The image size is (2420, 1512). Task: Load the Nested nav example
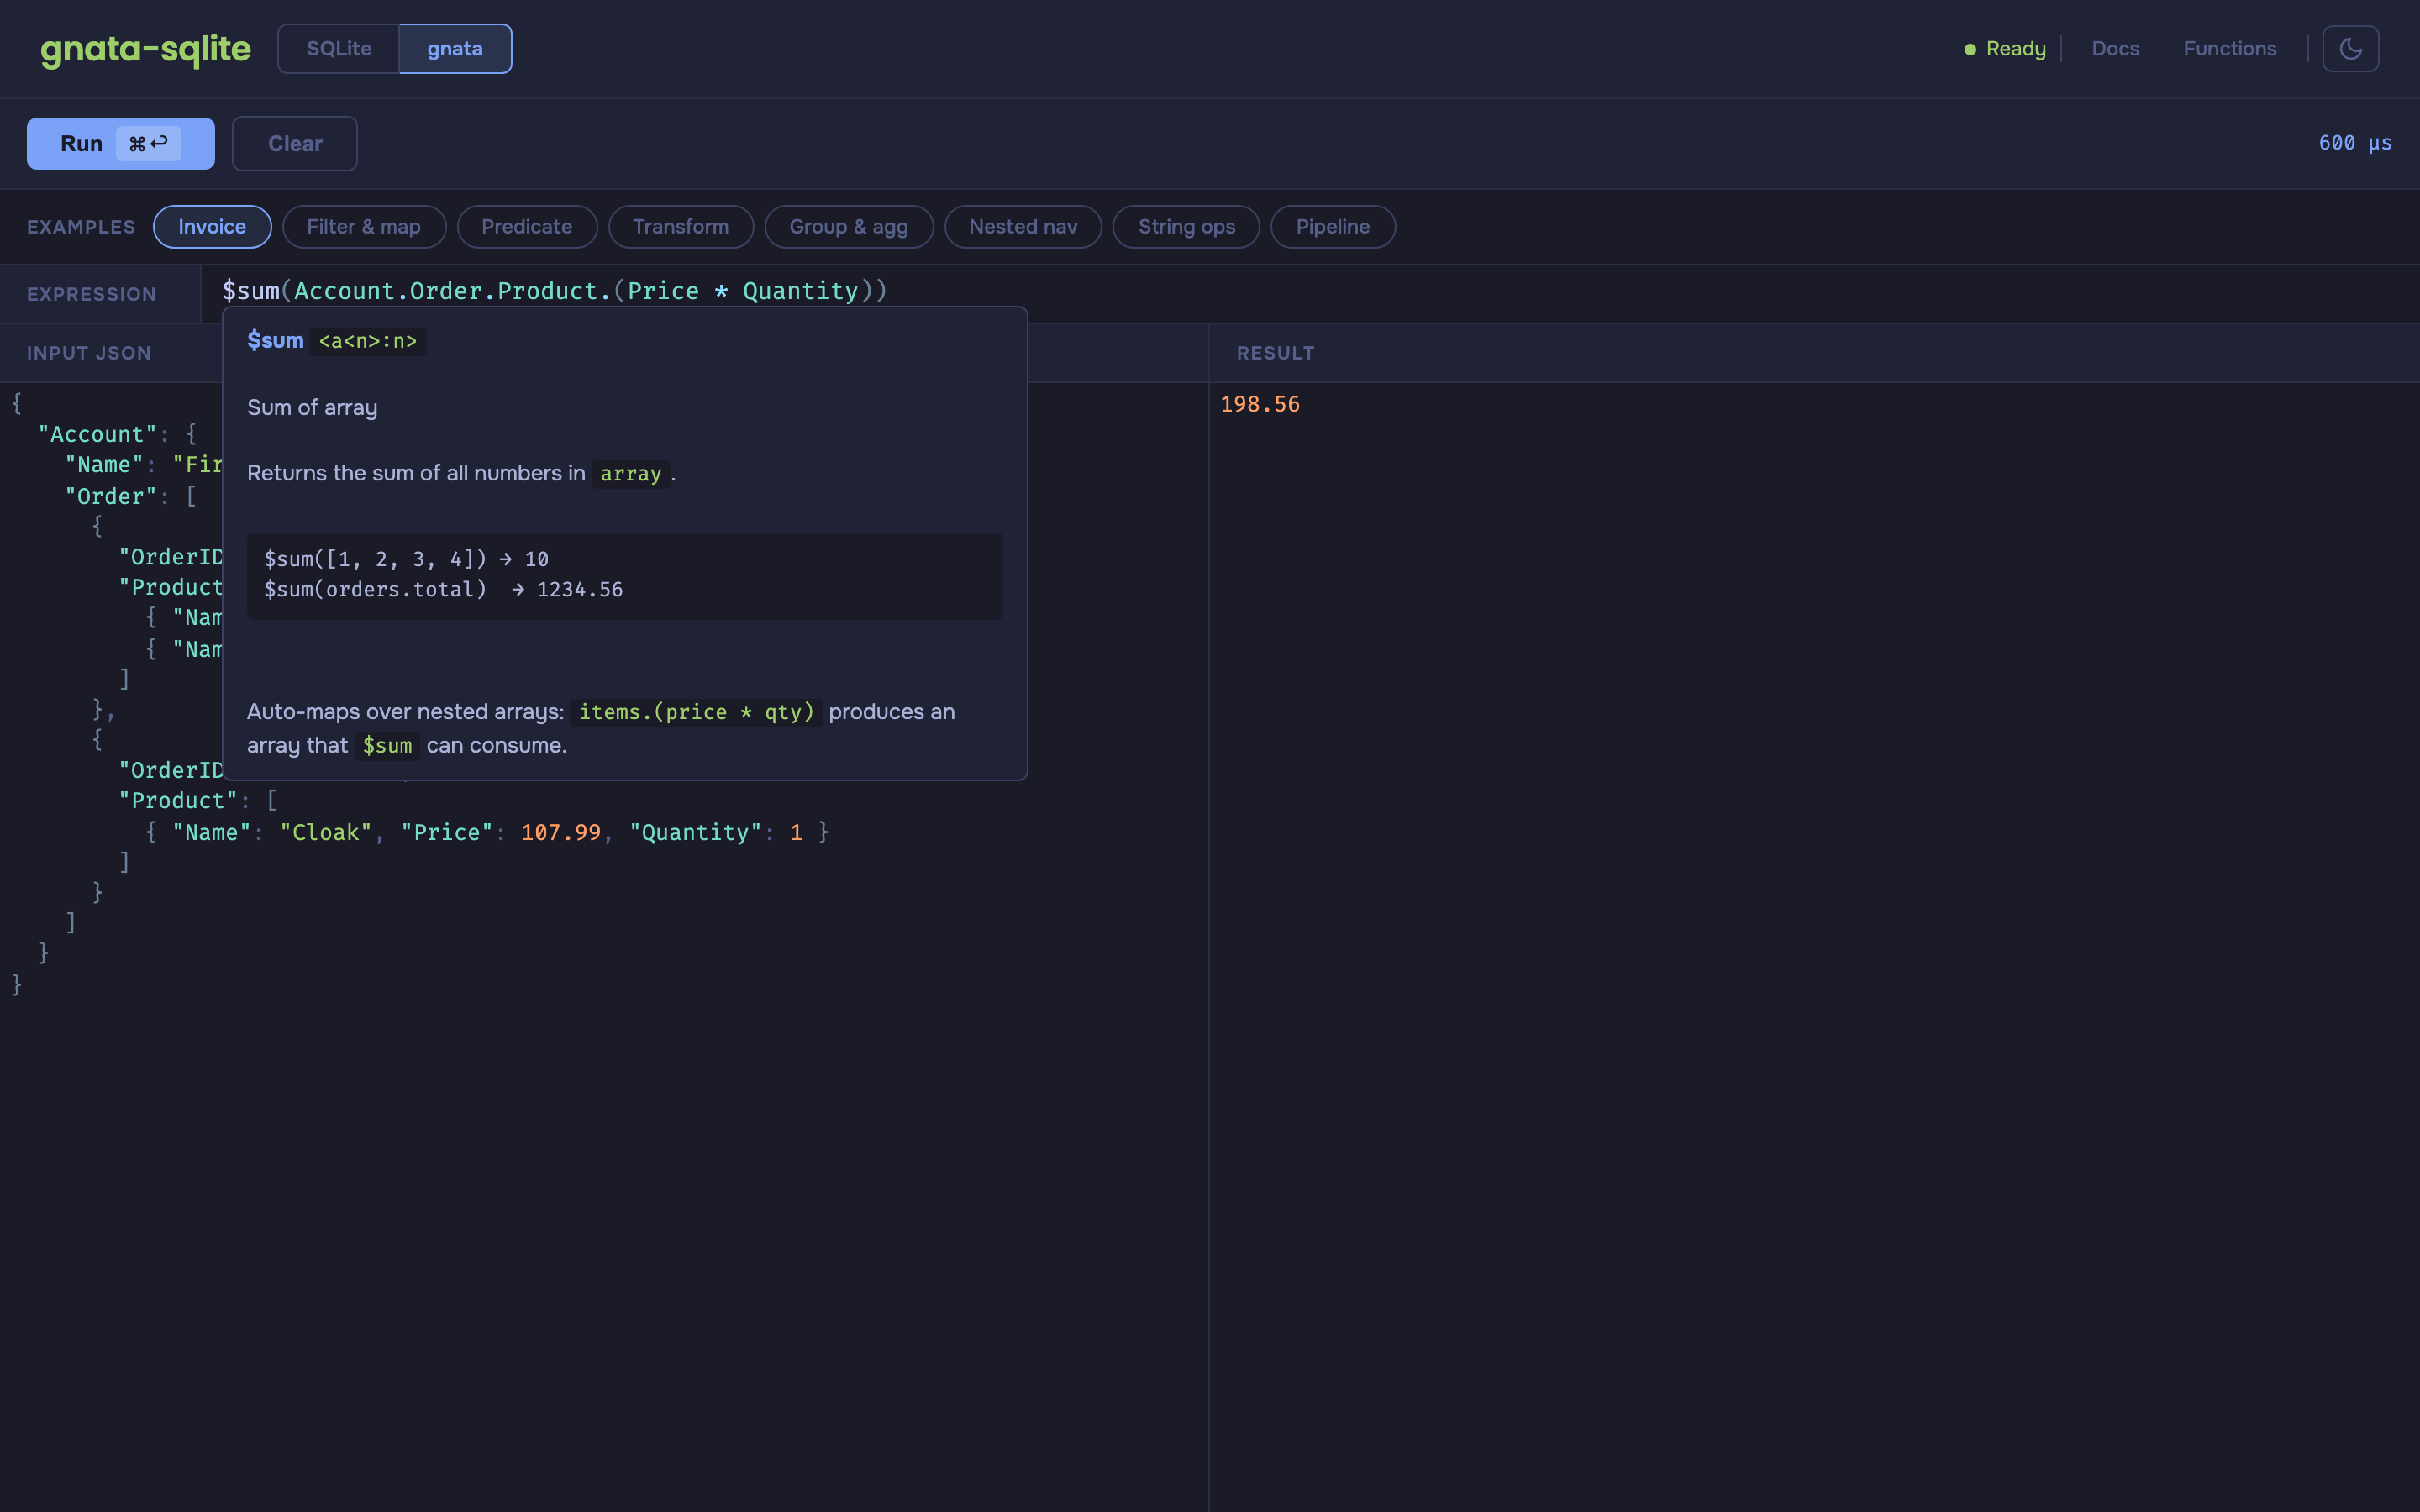(1023, 227)
